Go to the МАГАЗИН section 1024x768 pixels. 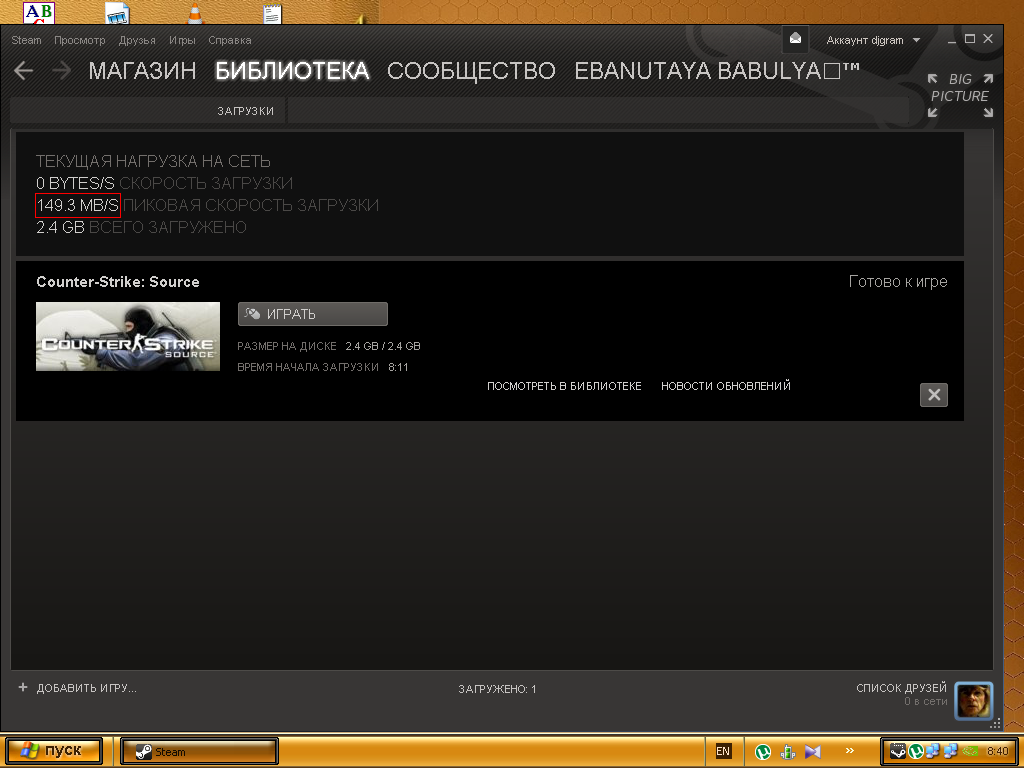click(142, 71)
